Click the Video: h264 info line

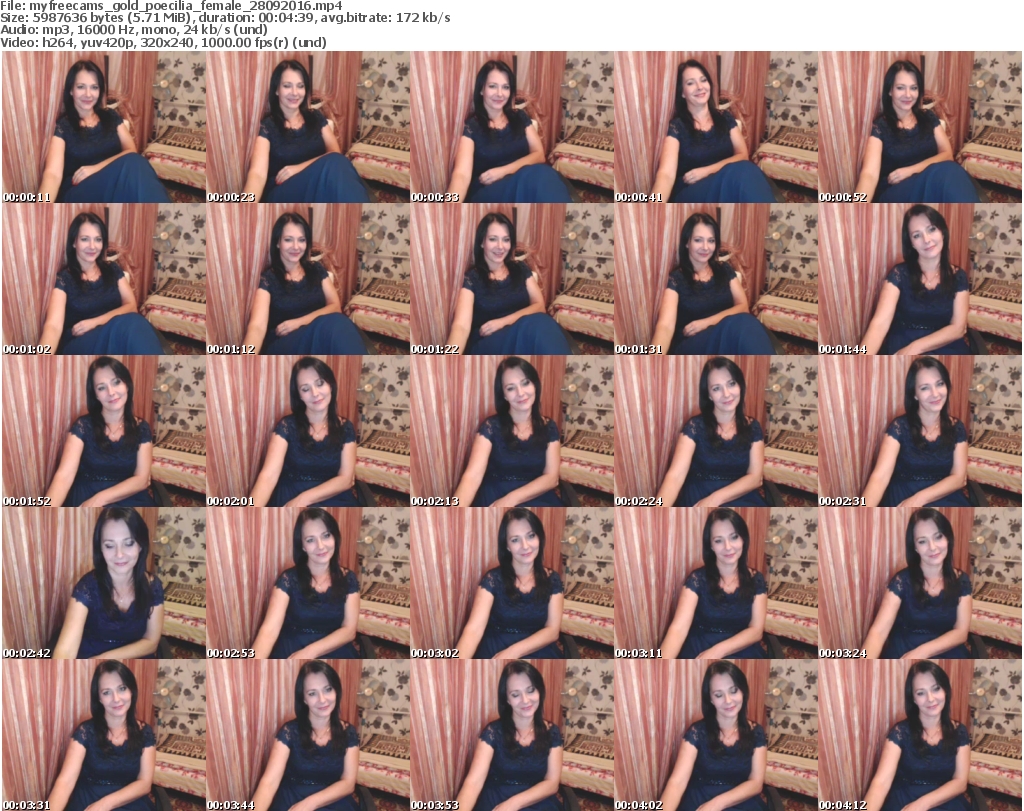[x=163, y=42]
